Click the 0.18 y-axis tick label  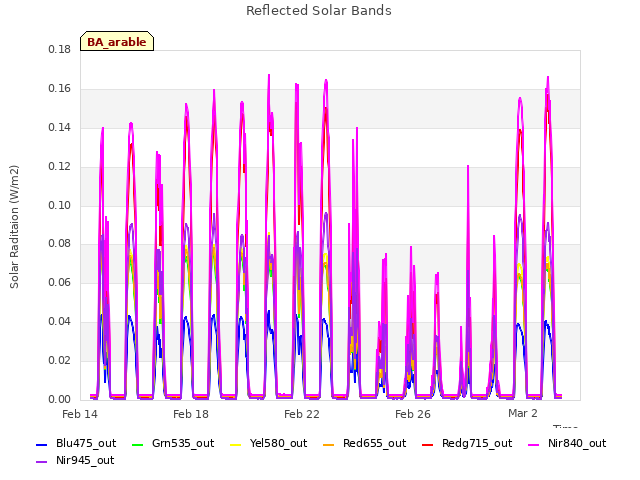coord(60,50)
